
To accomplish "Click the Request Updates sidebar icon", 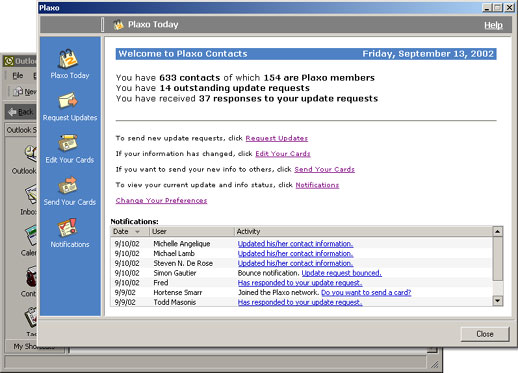I will click(x=69, y=101).
